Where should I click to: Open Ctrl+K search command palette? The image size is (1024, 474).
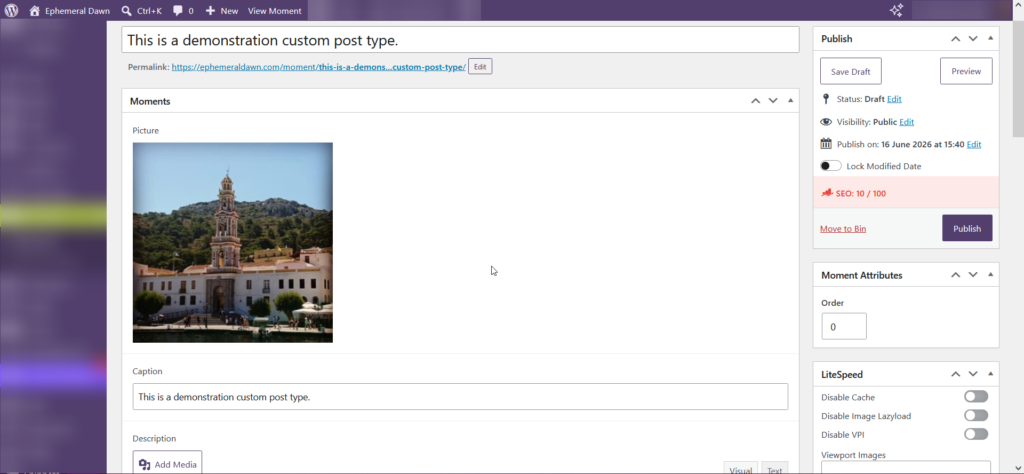pyautogui.click(x=141, y=10)
